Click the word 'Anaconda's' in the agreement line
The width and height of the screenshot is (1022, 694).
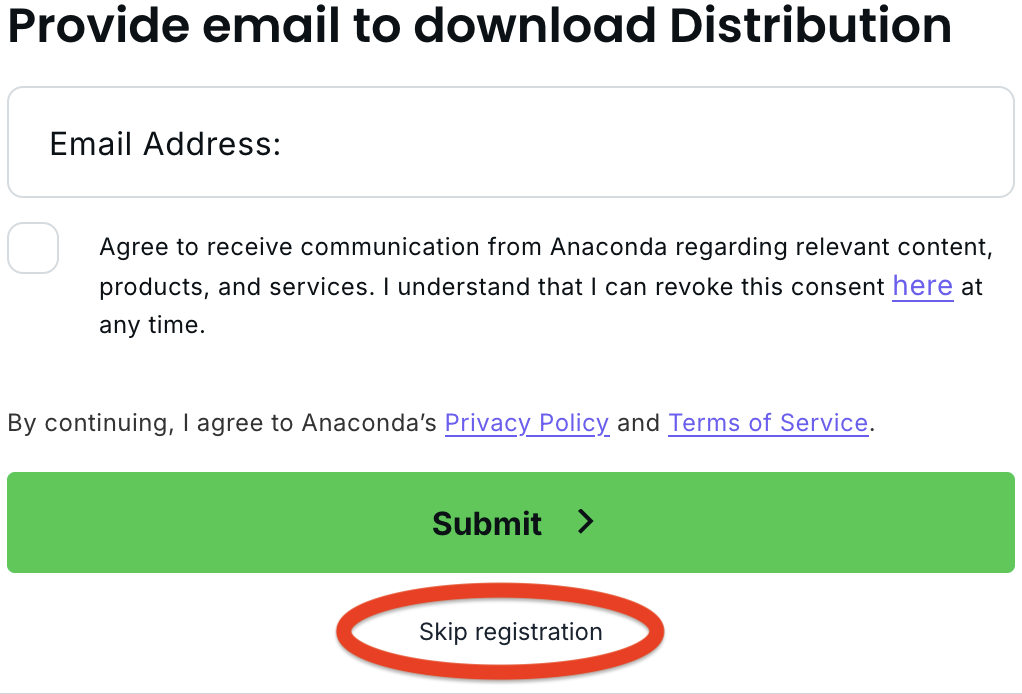pos(369,423)
